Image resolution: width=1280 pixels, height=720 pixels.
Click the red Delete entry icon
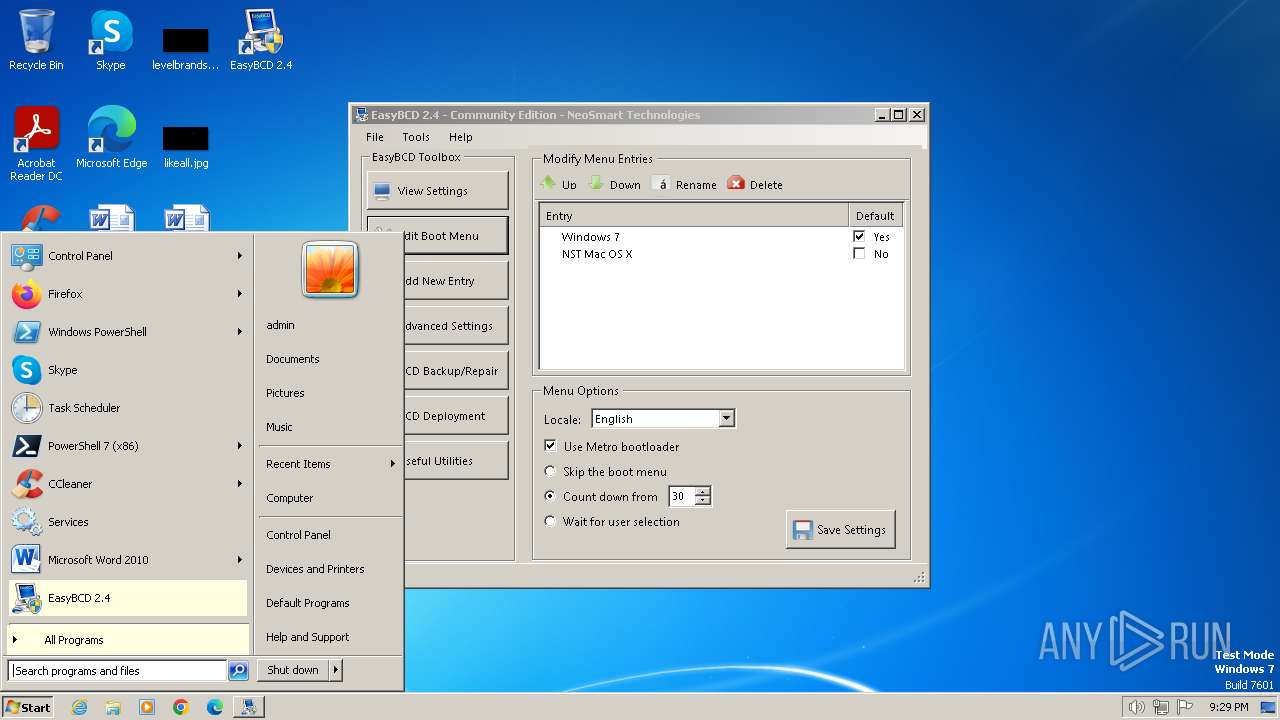(x=736, y=183)
